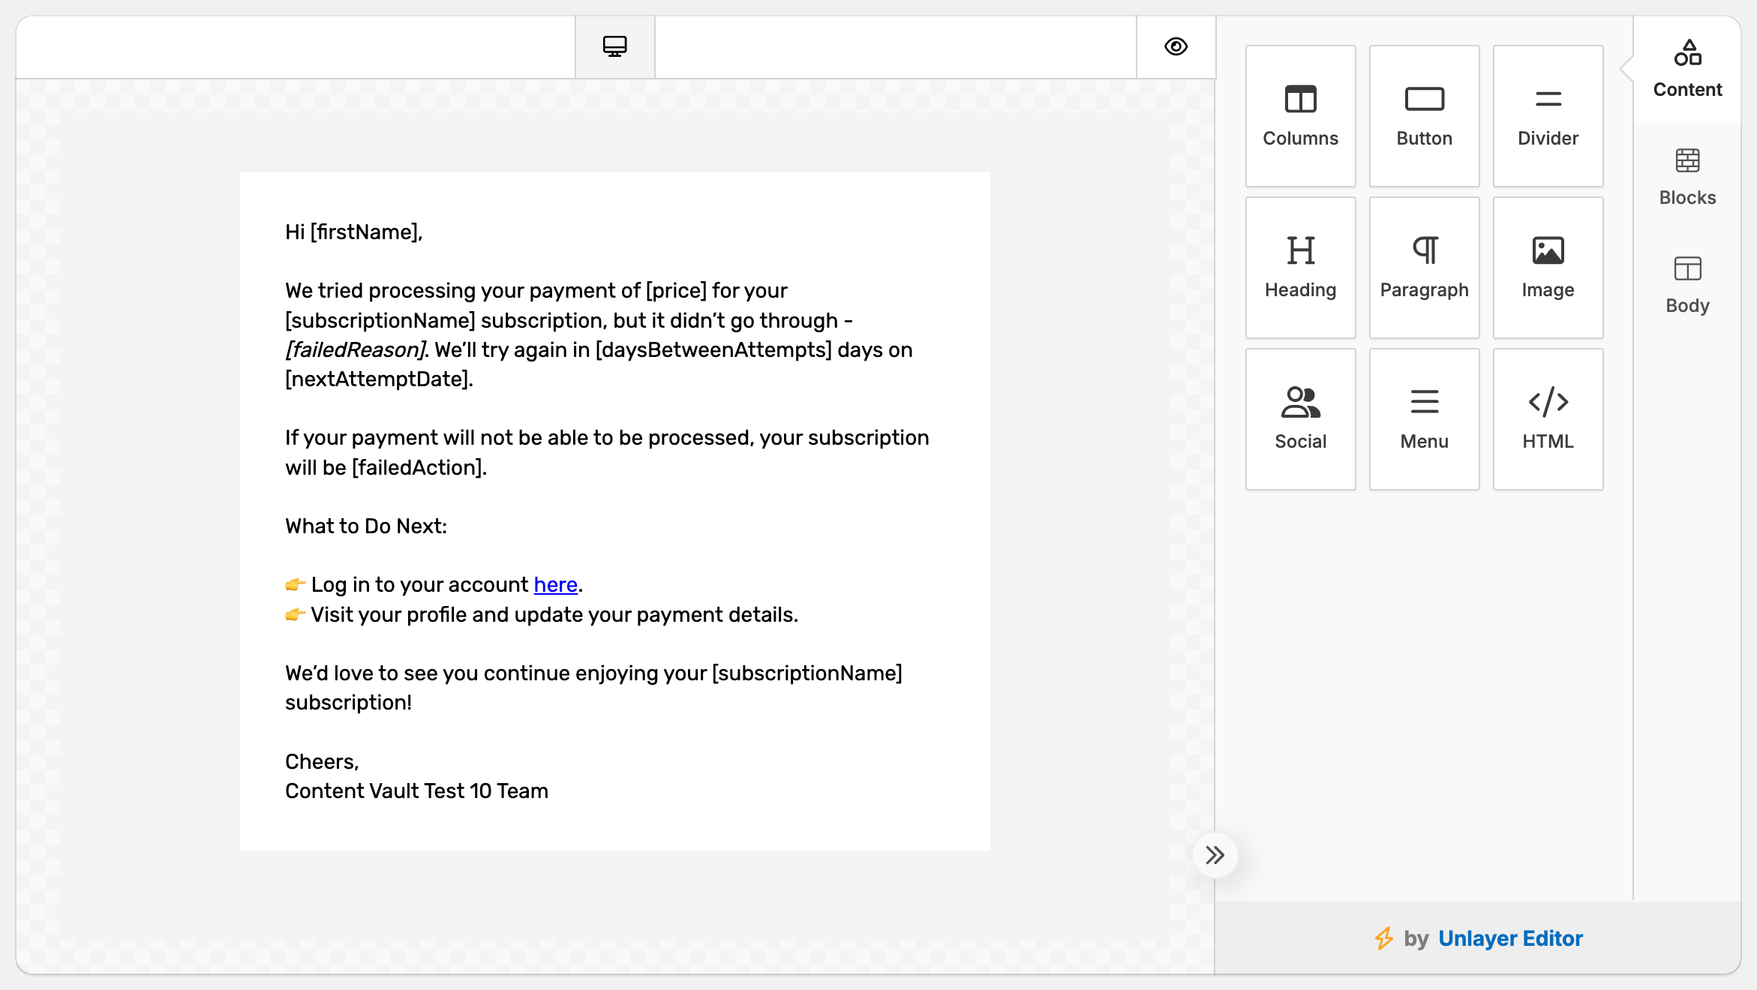Select the Columns content tool
Screen dimensions: 1757x990
pyautogui.click(x=1300, y=116)
